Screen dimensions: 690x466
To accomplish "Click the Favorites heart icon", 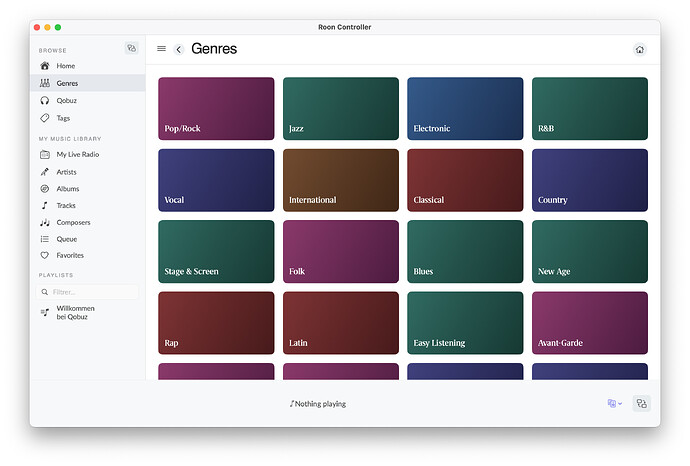I will pyautogui.click(x=45, y=256).
